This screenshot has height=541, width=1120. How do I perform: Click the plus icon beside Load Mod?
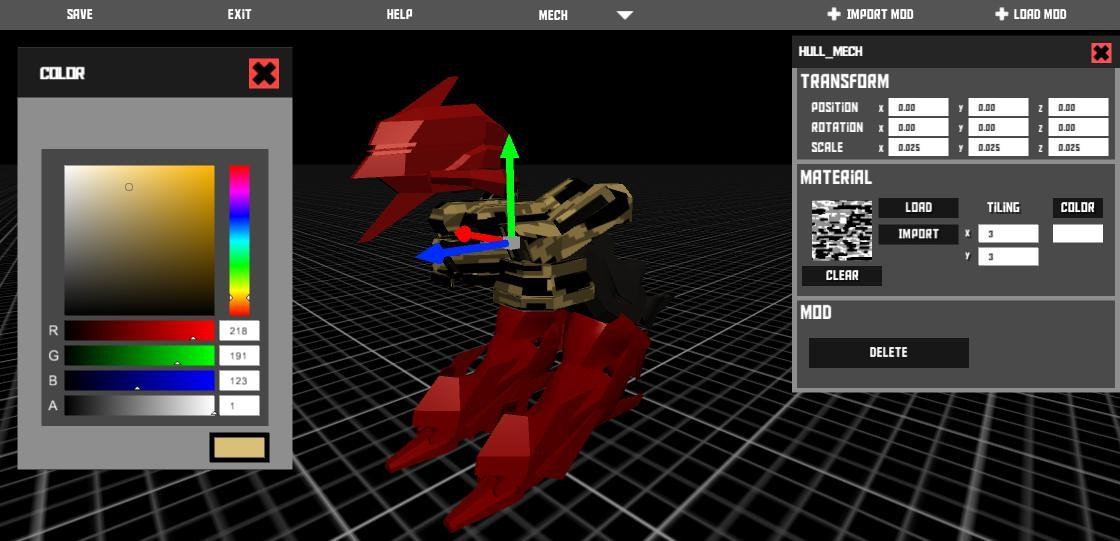point(1001,14)
